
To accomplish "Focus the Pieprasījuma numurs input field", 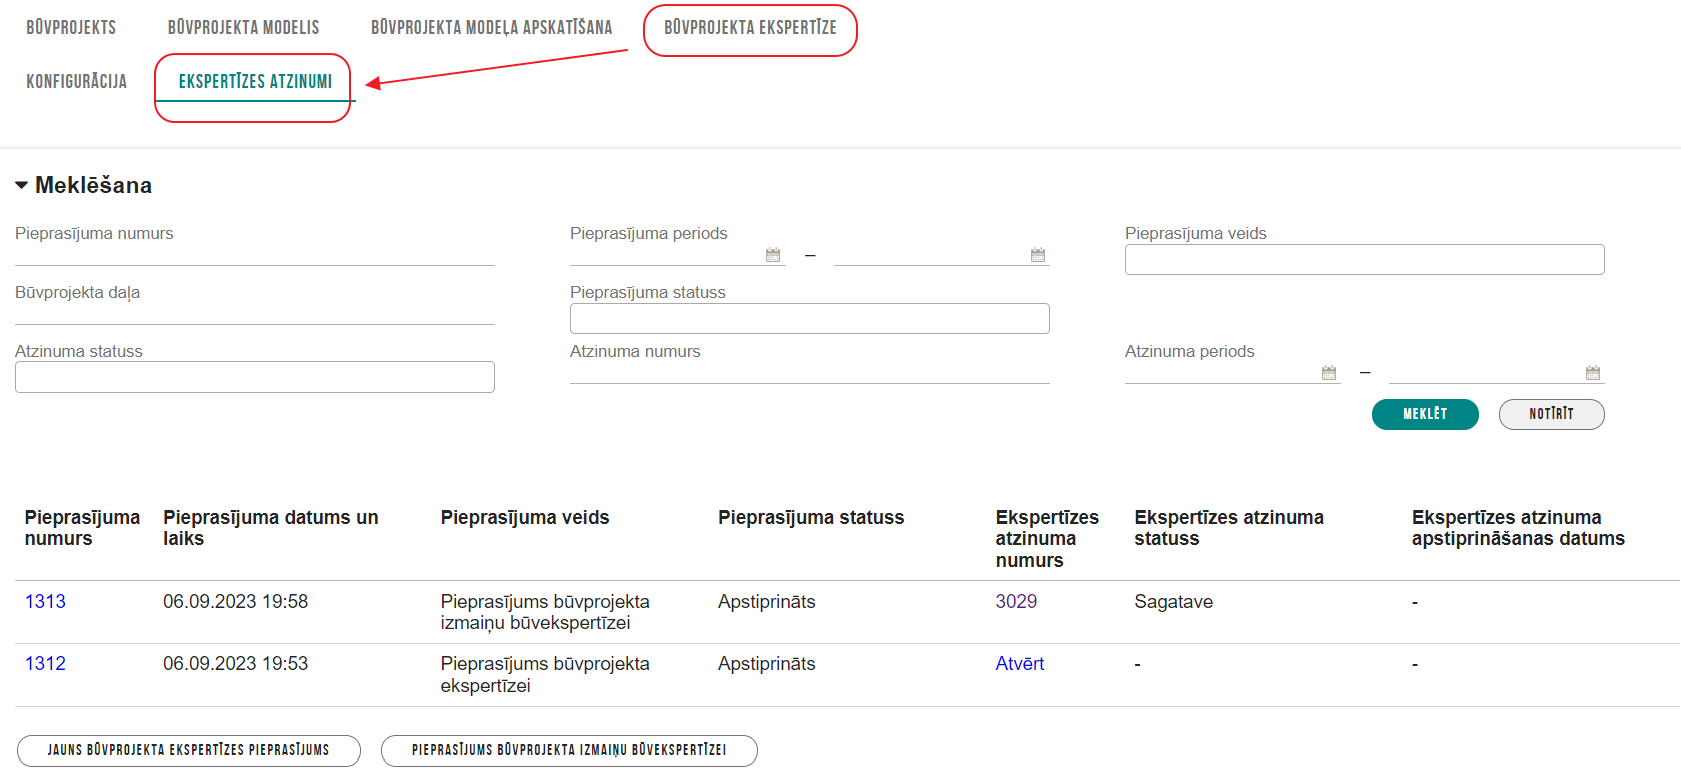I will (x=255, y=254).
